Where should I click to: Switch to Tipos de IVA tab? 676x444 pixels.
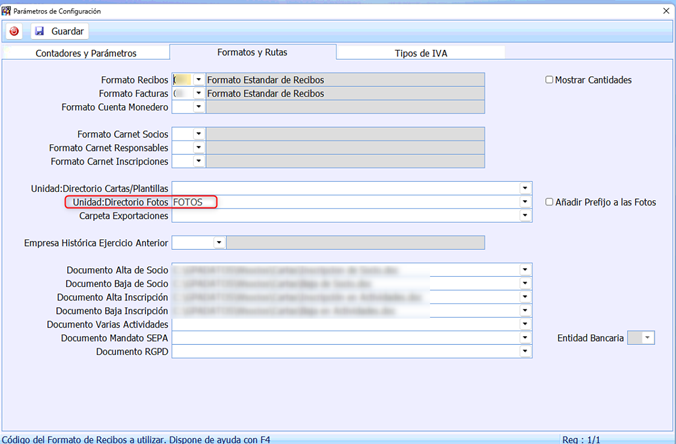419,53
